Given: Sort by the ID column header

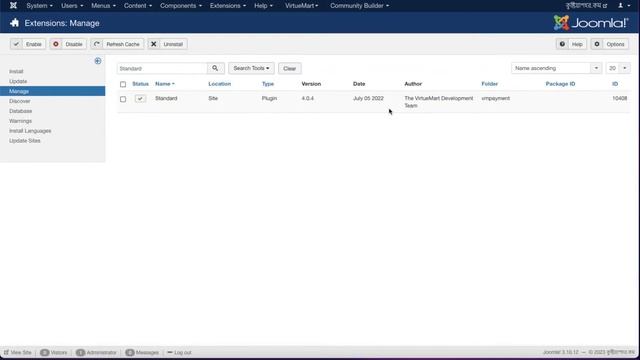Looking at the screenshot, I should point(615,84).
